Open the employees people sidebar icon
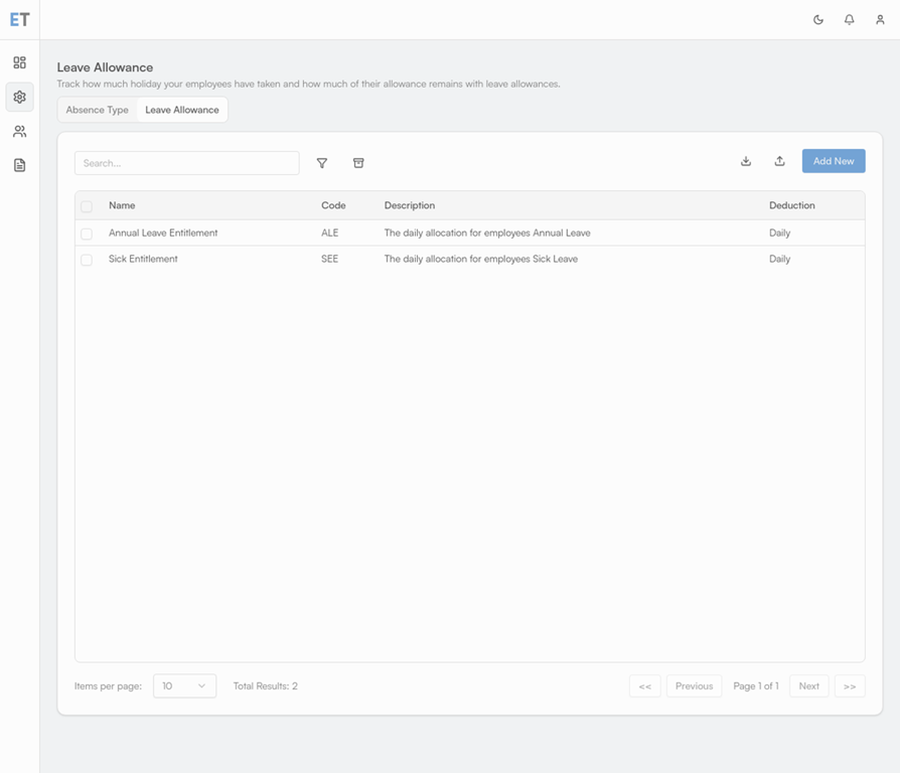The height and width of the screenshot is (773, 900). [x=19, y=131]
